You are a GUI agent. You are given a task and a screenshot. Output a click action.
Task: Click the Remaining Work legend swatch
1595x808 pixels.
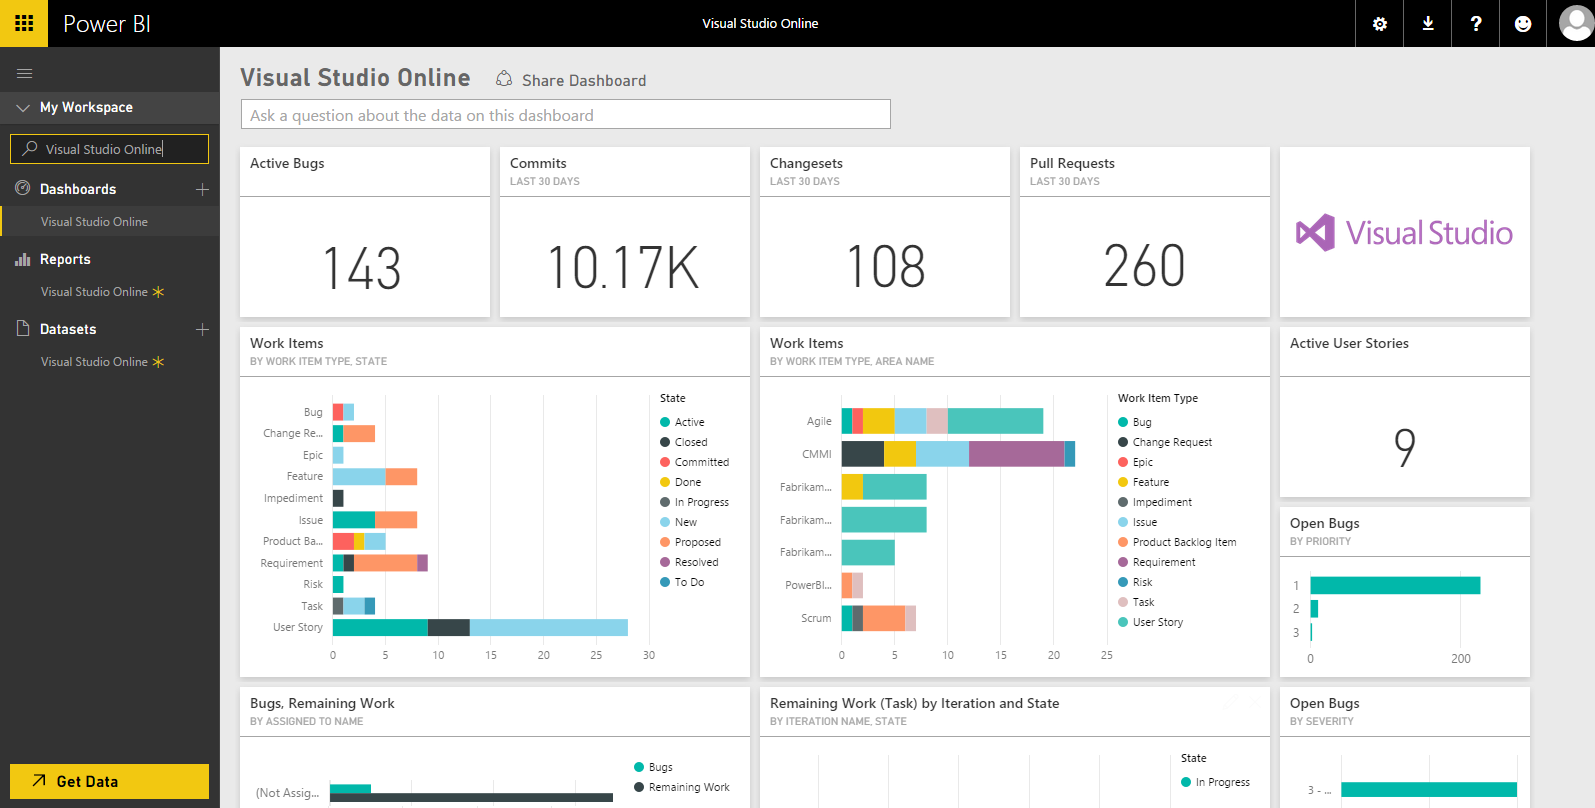[x=639, y=787]
